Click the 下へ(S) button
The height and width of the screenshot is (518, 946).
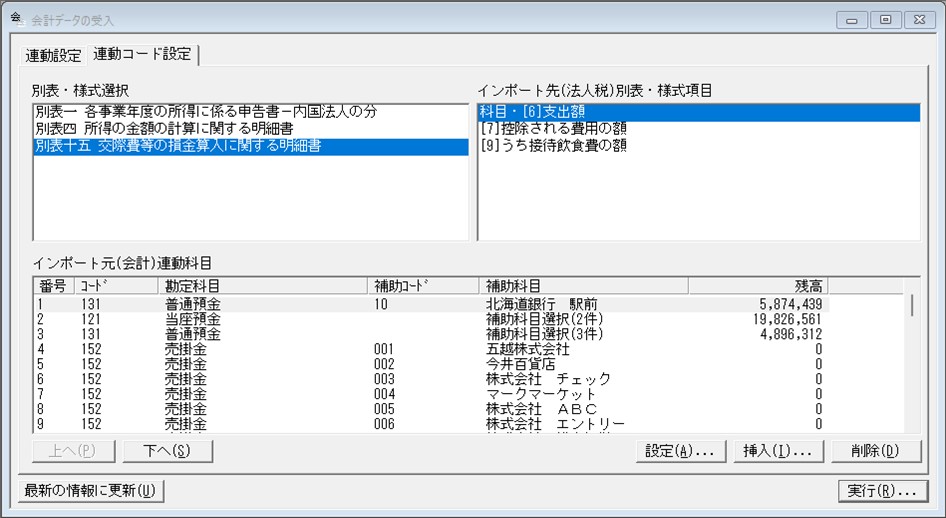coord(168,451)
